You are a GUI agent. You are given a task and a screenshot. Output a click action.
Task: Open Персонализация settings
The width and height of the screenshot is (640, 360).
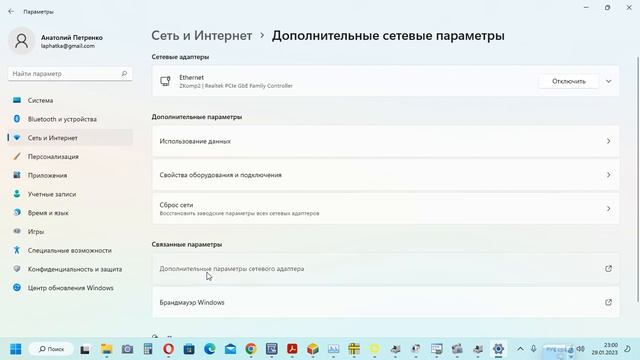pyautogui.click(x=70, y=157)
